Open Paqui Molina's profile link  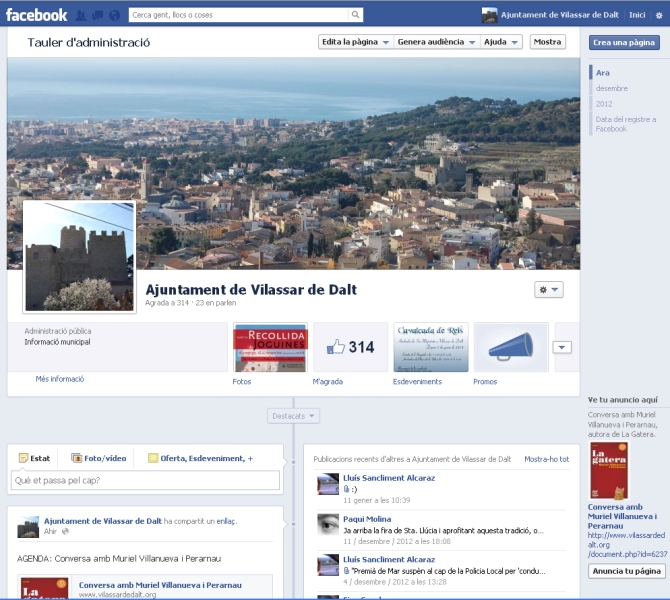point(367,519)
